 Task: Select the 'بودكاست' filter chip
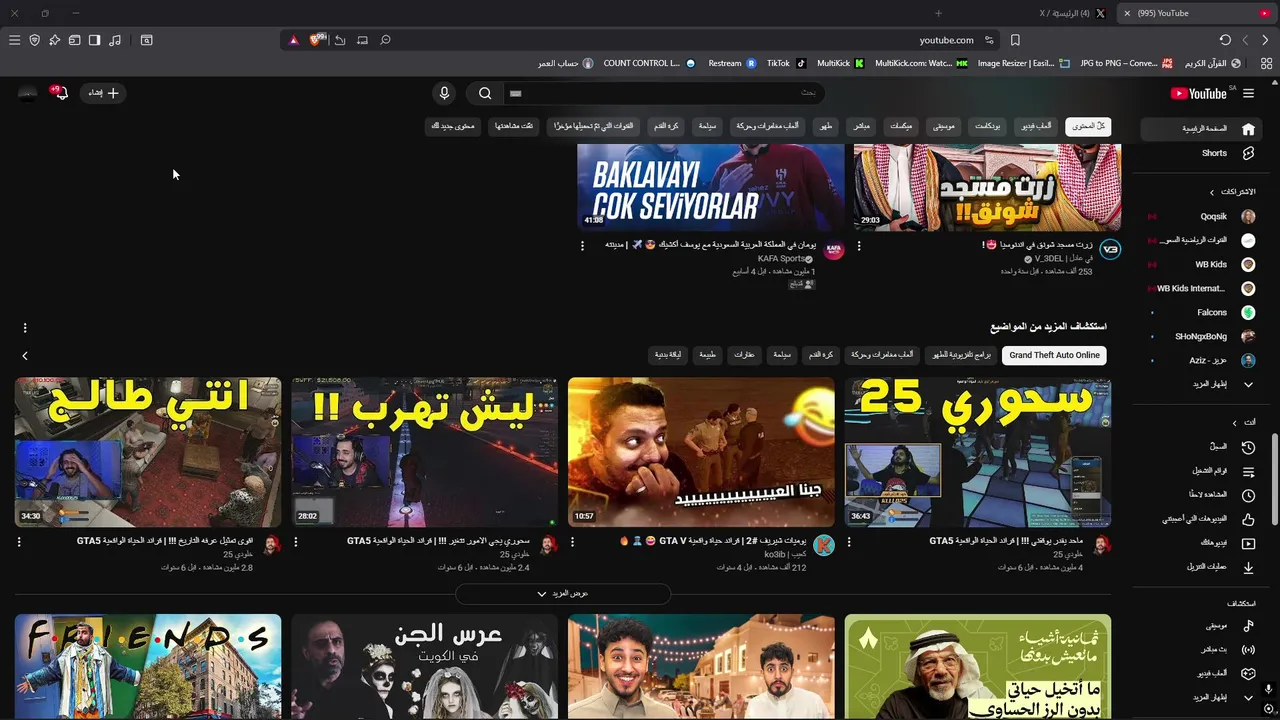[988, 126]
